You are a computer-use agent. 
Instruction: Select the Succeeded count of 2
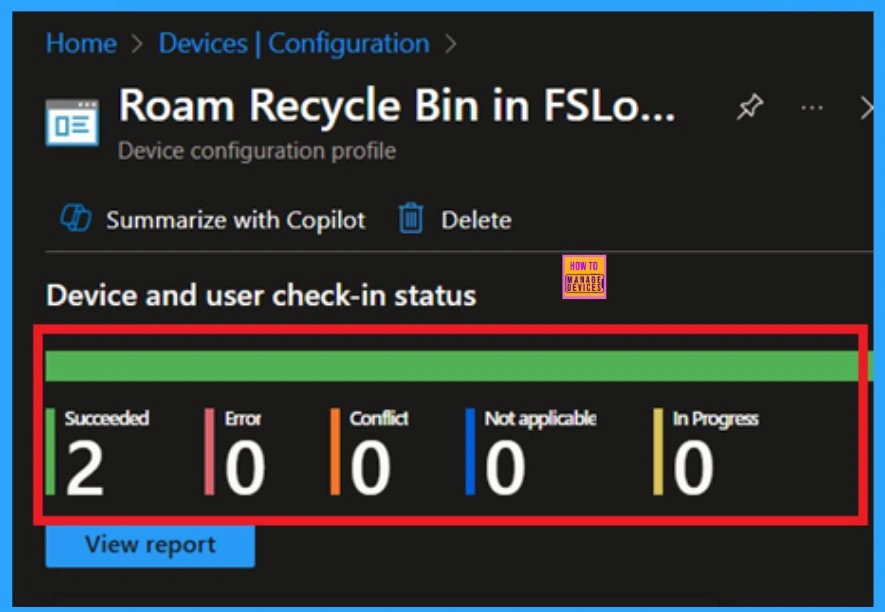click(x=85, y=469)
